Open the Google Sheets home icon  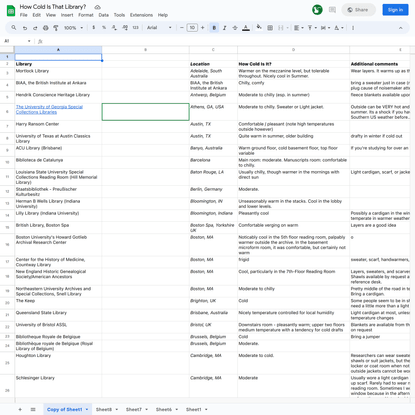pyautogui.click(x=11, y=11)
